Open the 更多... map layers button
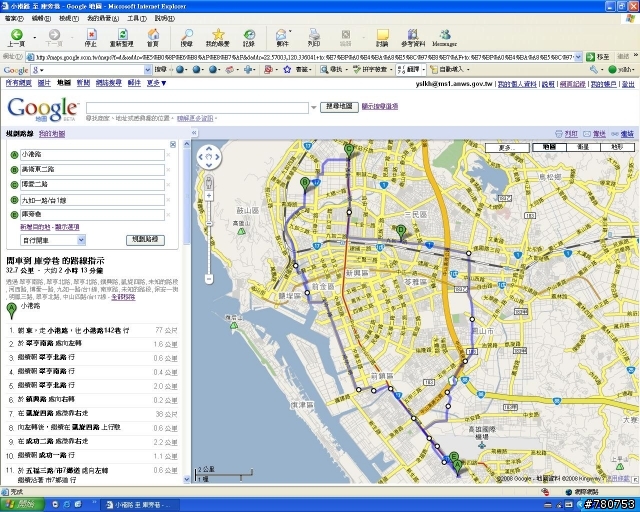640x512 pixels. point(507,147)
